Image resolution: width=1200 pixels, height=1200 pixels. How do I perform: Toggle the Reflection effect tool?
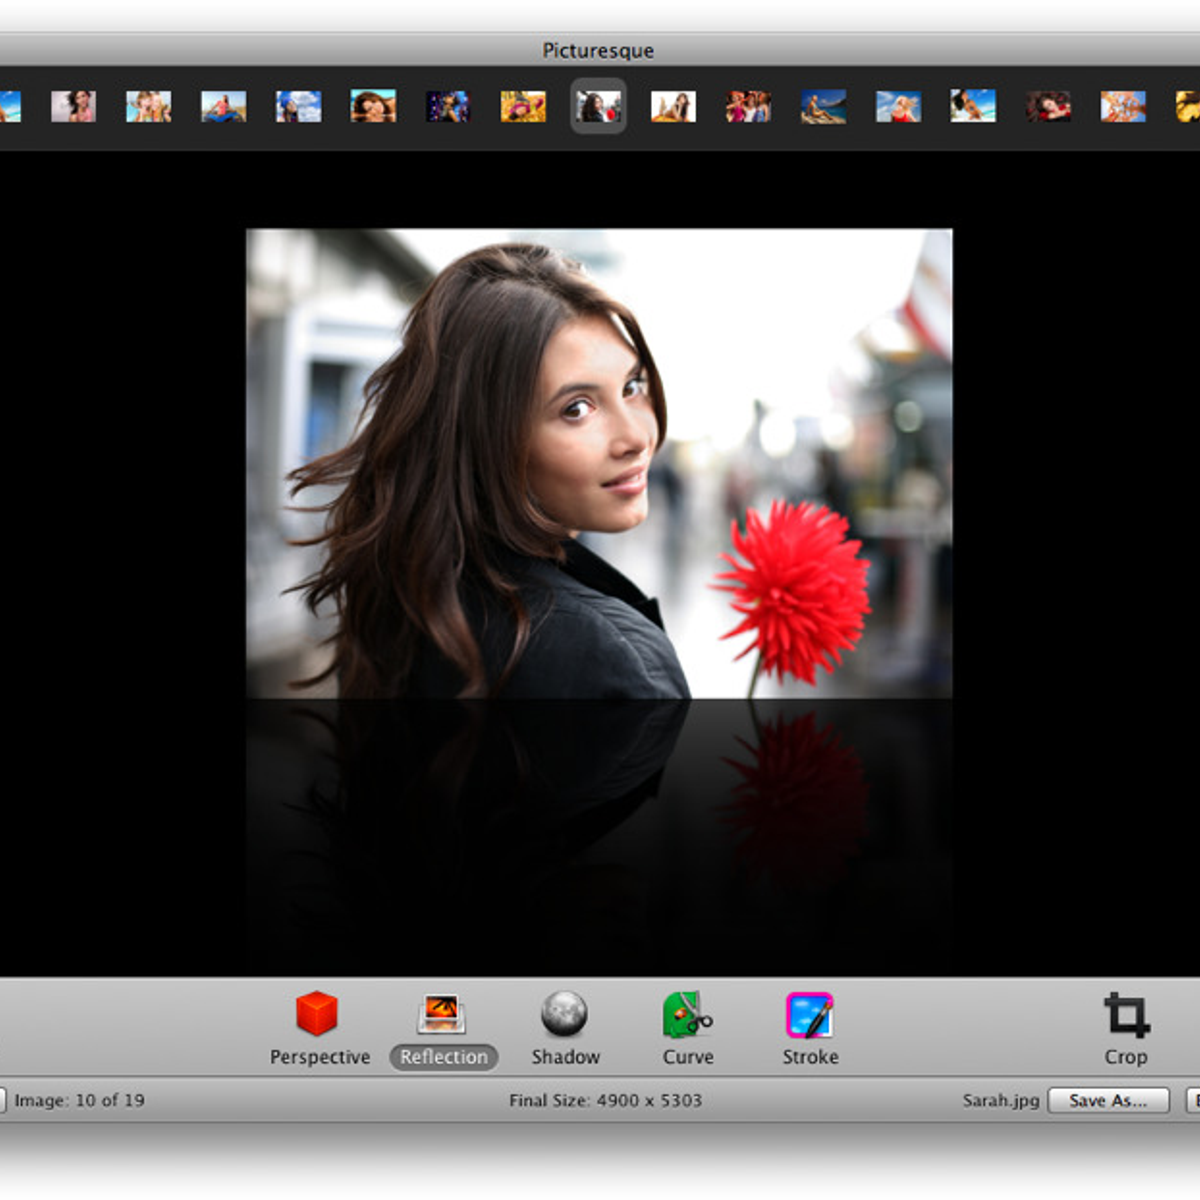pyautogui.click(x=442, y=1014)
